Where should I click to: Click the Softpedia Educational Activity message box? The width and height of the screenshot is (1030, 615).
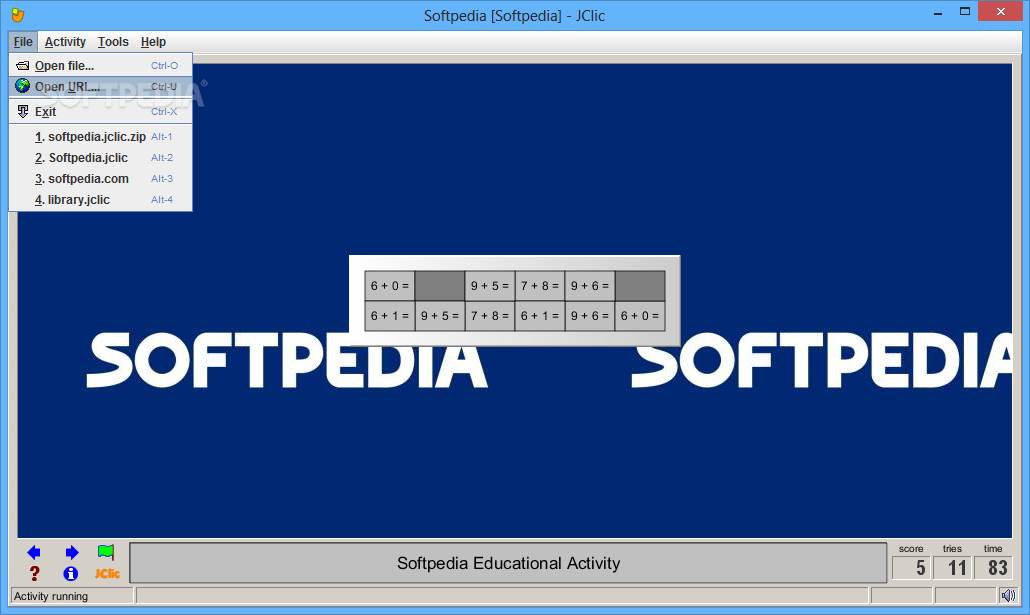(508, 563)
